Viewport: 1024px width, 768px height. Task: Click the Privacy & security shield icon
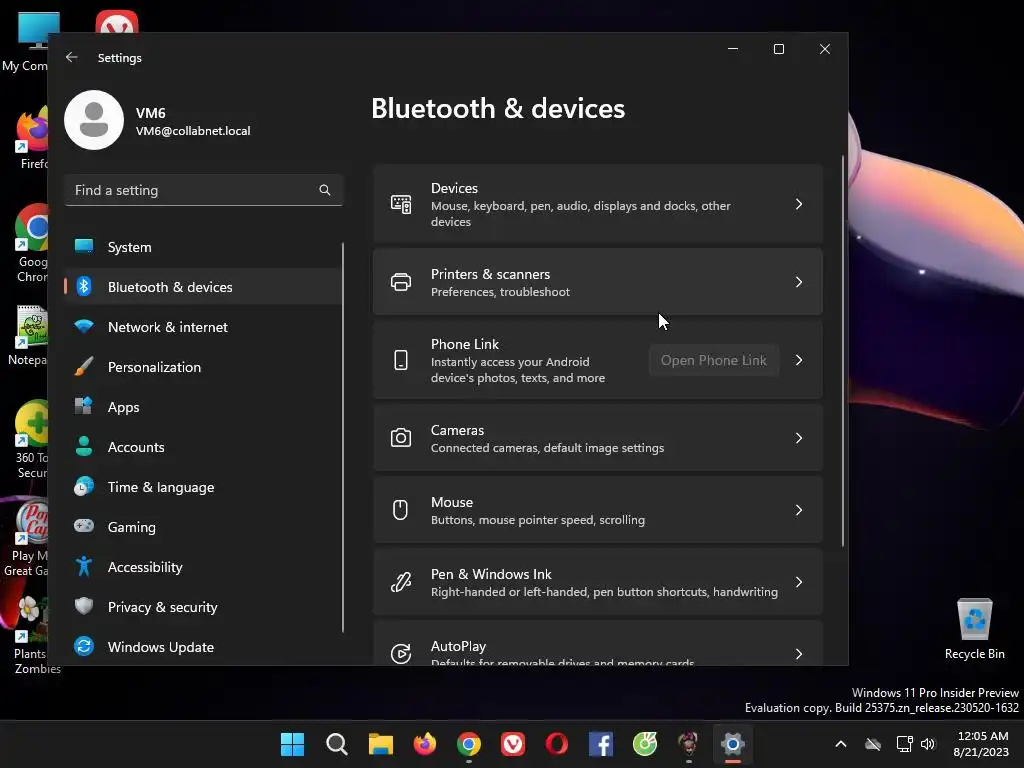click(84, 606)
